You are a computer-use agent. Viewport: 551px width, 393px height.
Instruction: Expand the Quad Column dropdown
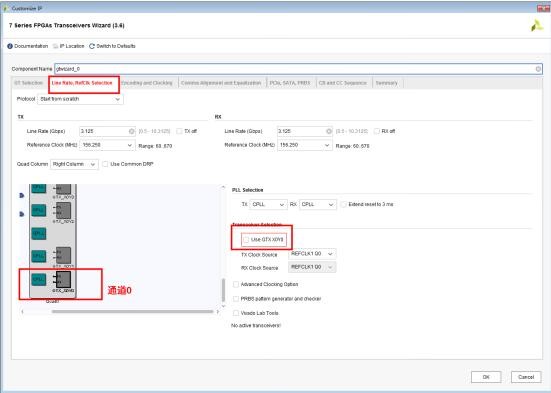74,164
